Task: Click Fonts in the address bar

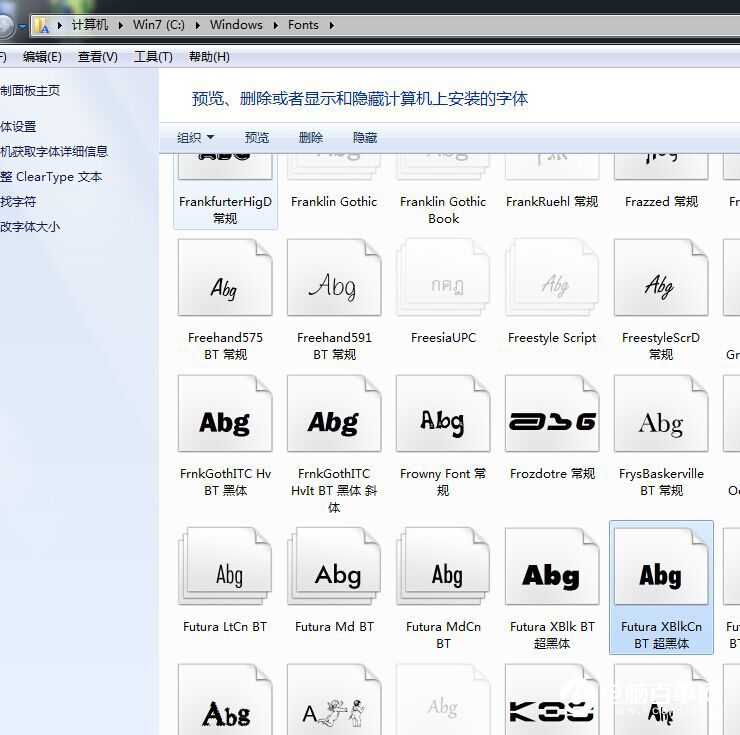Action: (303, 25)
